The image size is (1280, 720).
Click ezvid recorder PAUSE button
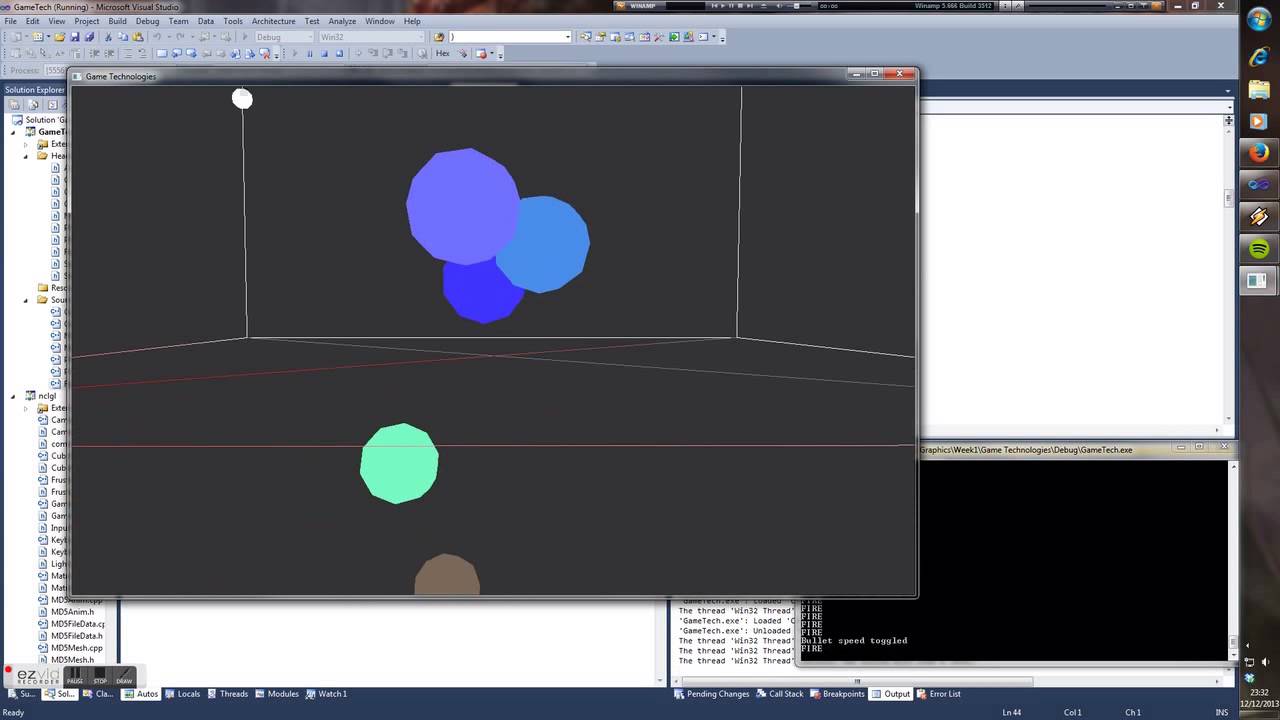click(x=74, y=676)
